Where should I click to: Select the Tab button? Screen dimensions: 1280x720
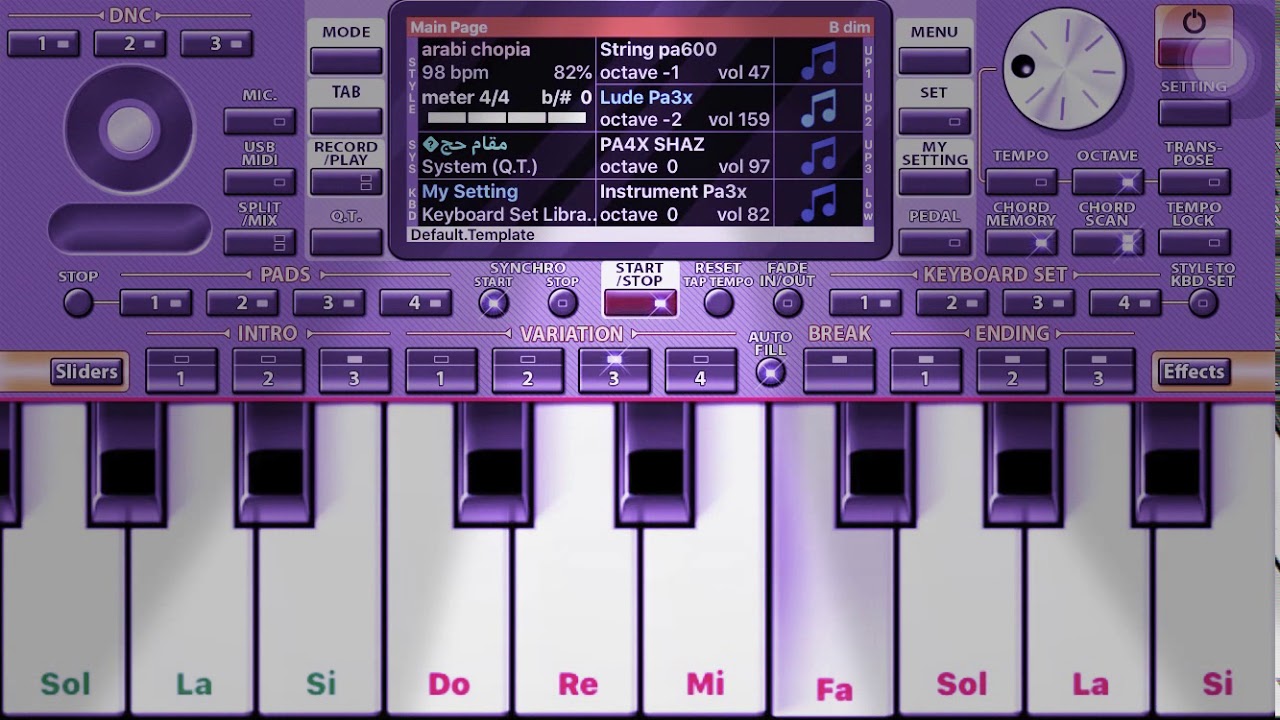click(346, 121)
